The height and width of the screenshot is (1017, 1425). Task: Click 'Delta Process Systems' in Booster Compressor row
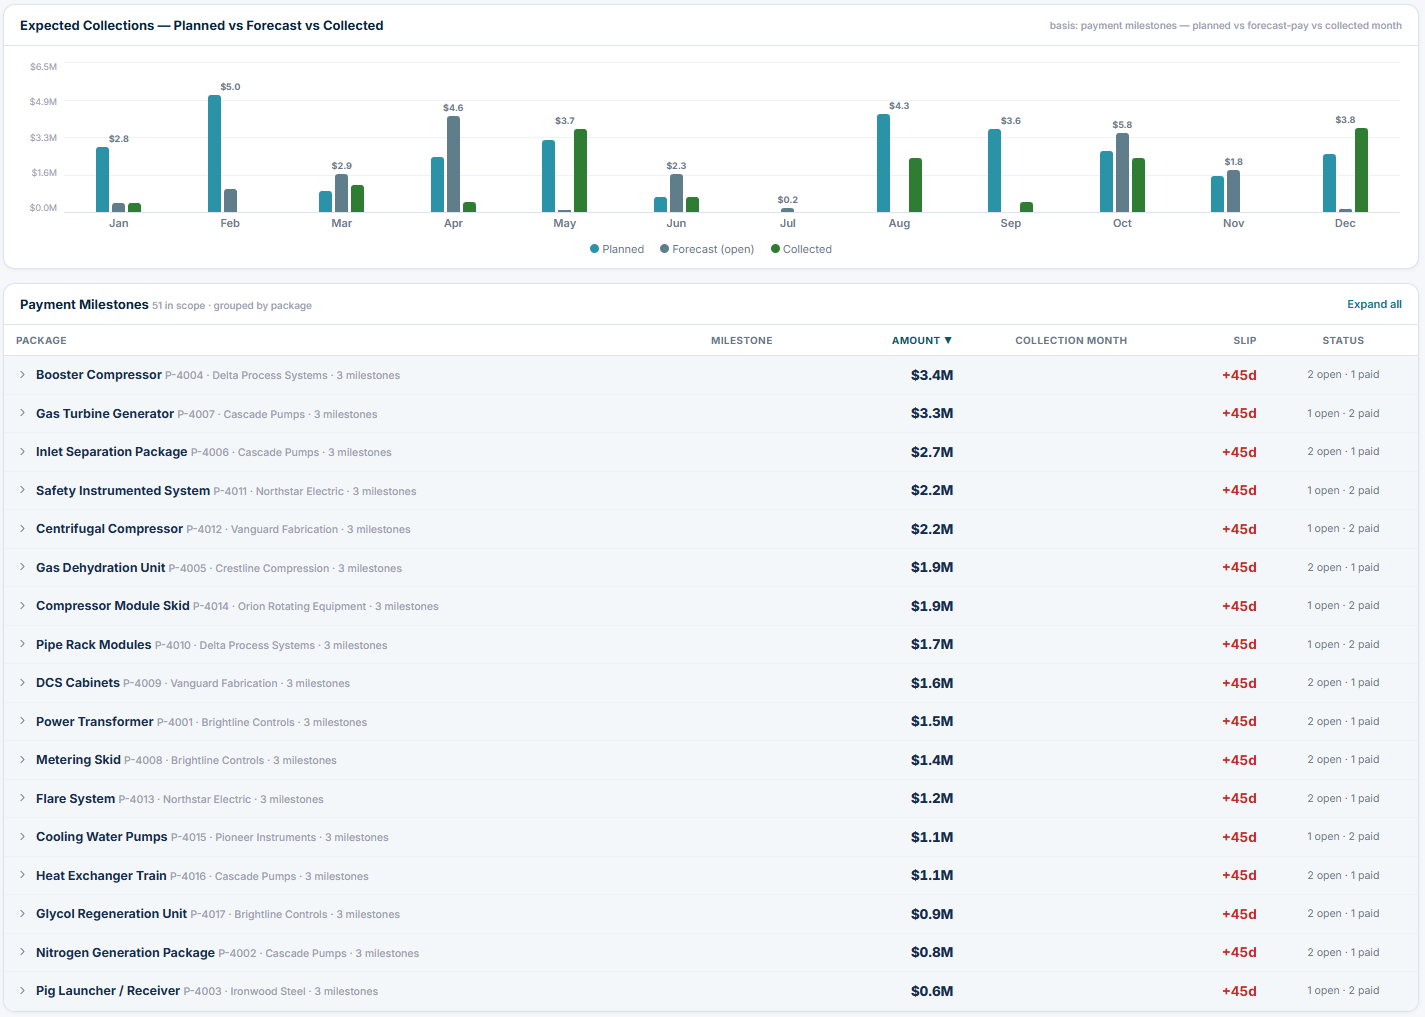(x=270, y=376)
